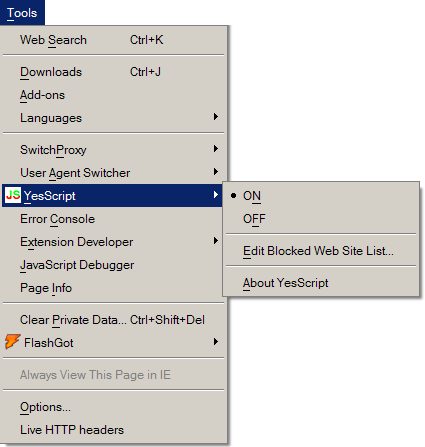This screenshot has height=447, width=425.
Task: Open the Downloads menu entry
Action: point(113,72)
